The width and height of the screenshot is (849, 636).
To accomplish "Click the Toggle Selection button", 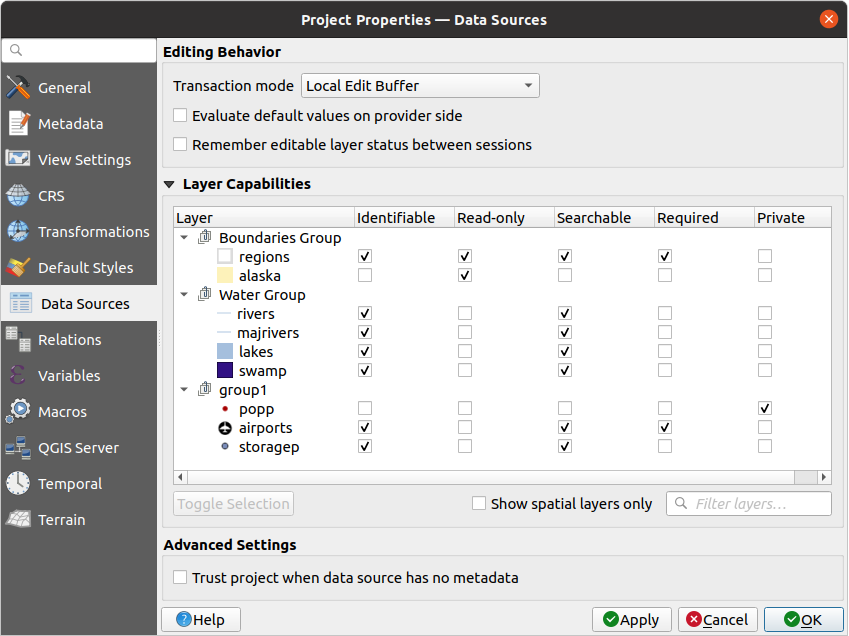I will (x=232, y=503).
